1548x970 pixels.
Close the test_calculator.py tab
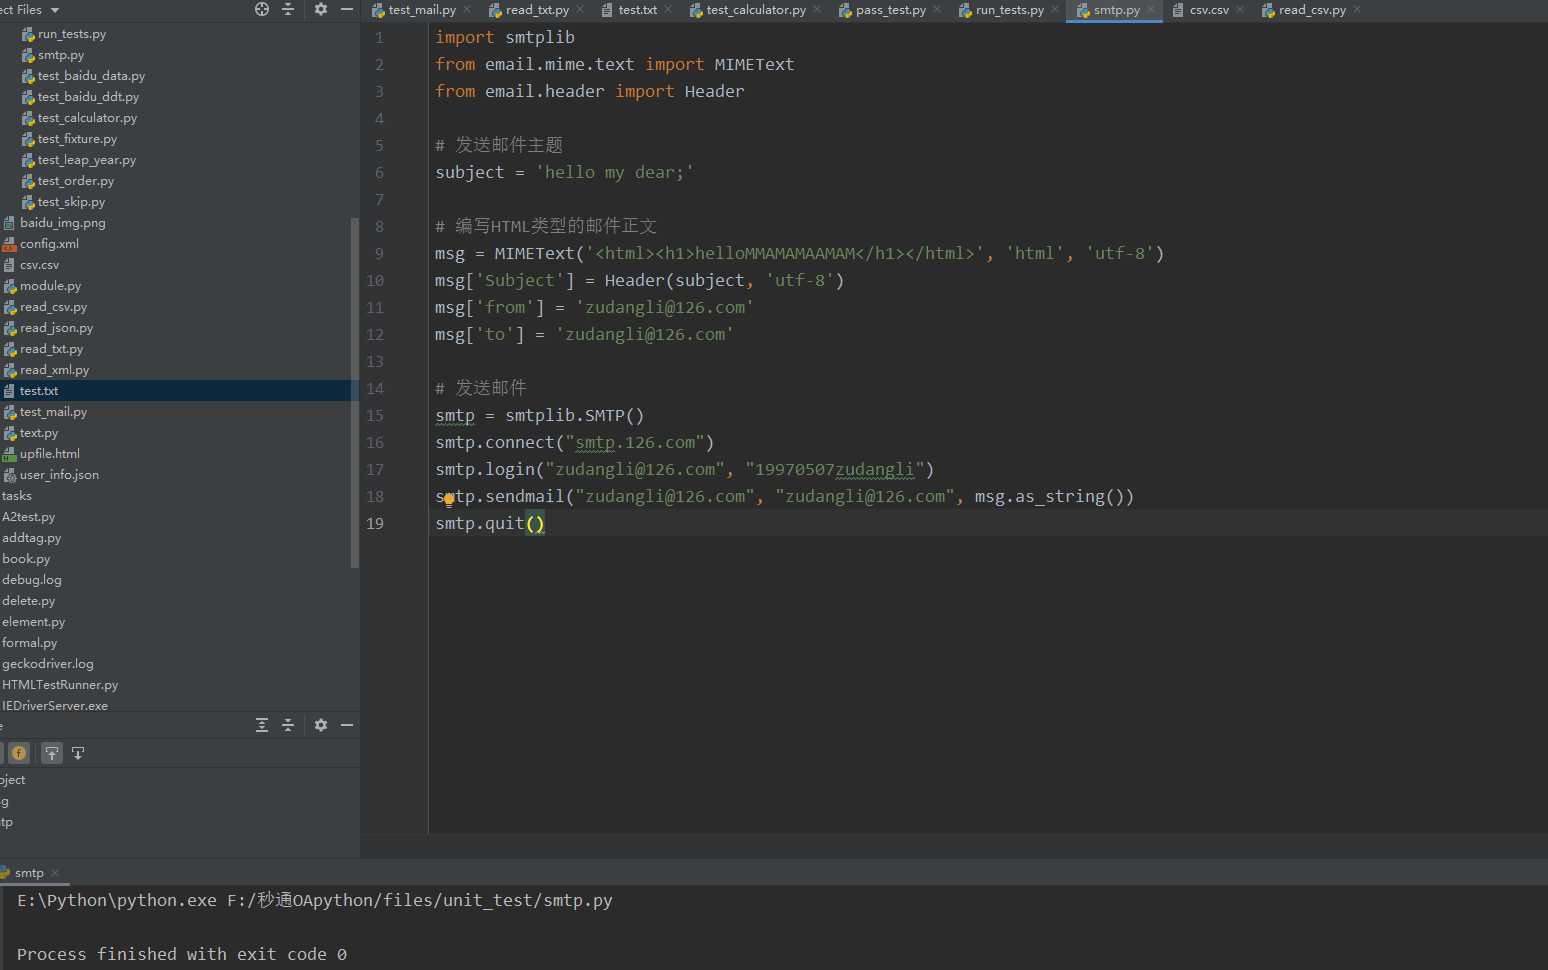point(818,10)
